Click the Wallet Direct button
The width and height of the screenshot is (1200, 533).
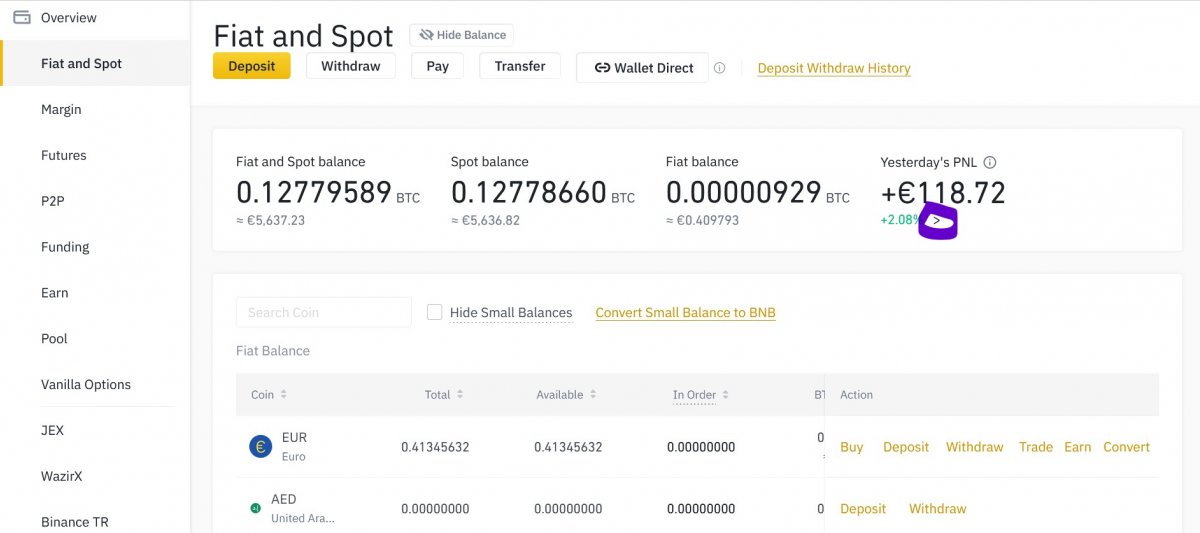[642, 68]
